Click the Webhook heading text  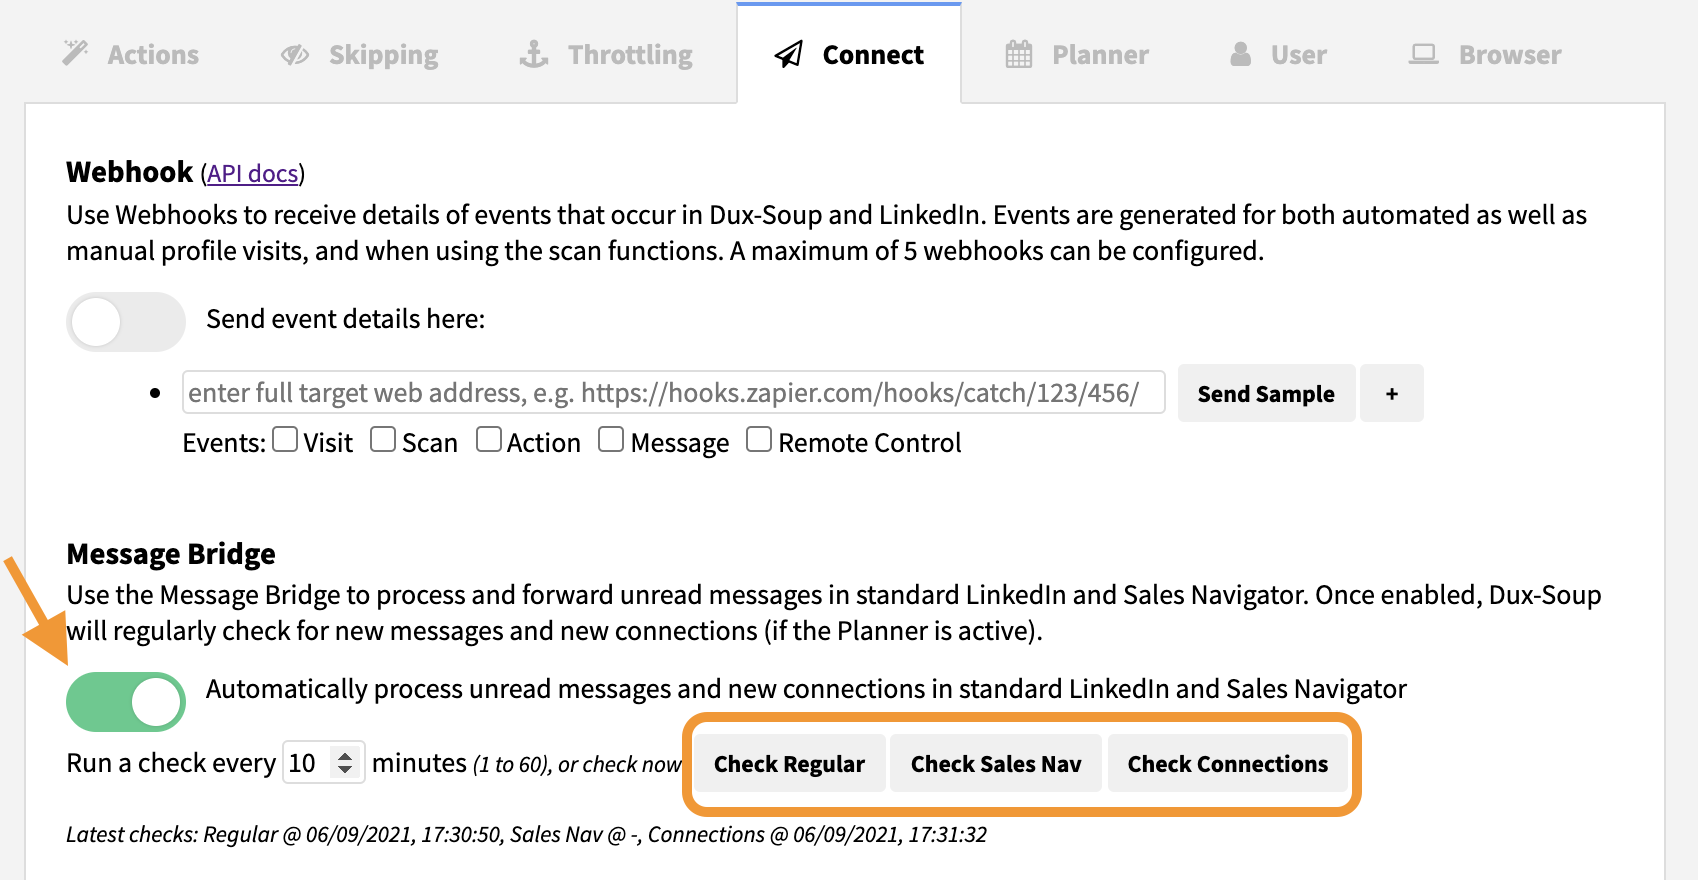[130, 172]
